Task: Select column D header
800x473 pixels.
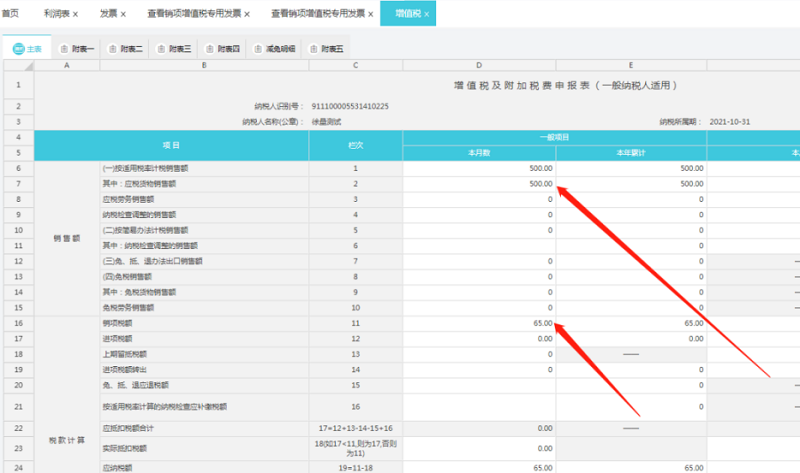Action: tap(479, 65)
